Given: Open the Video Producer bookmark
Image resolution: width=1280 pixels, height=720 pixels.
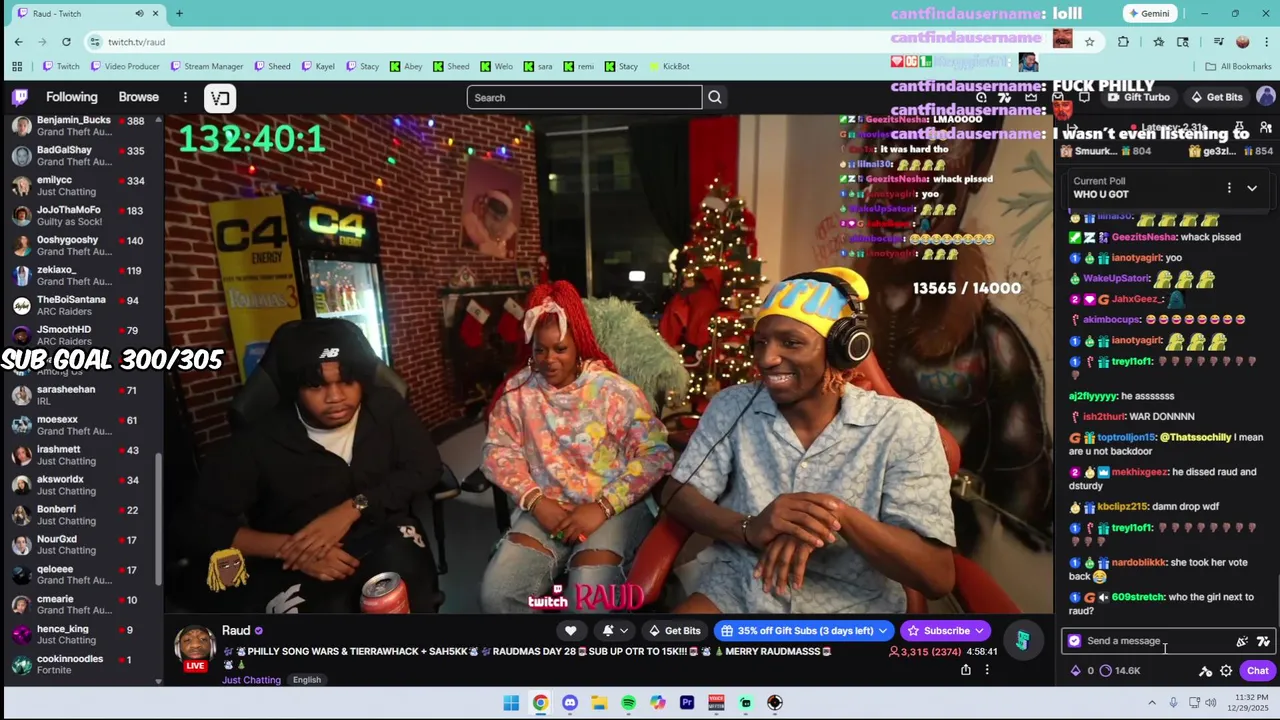Looking at the screenshot, I should [x=125, y=66].
